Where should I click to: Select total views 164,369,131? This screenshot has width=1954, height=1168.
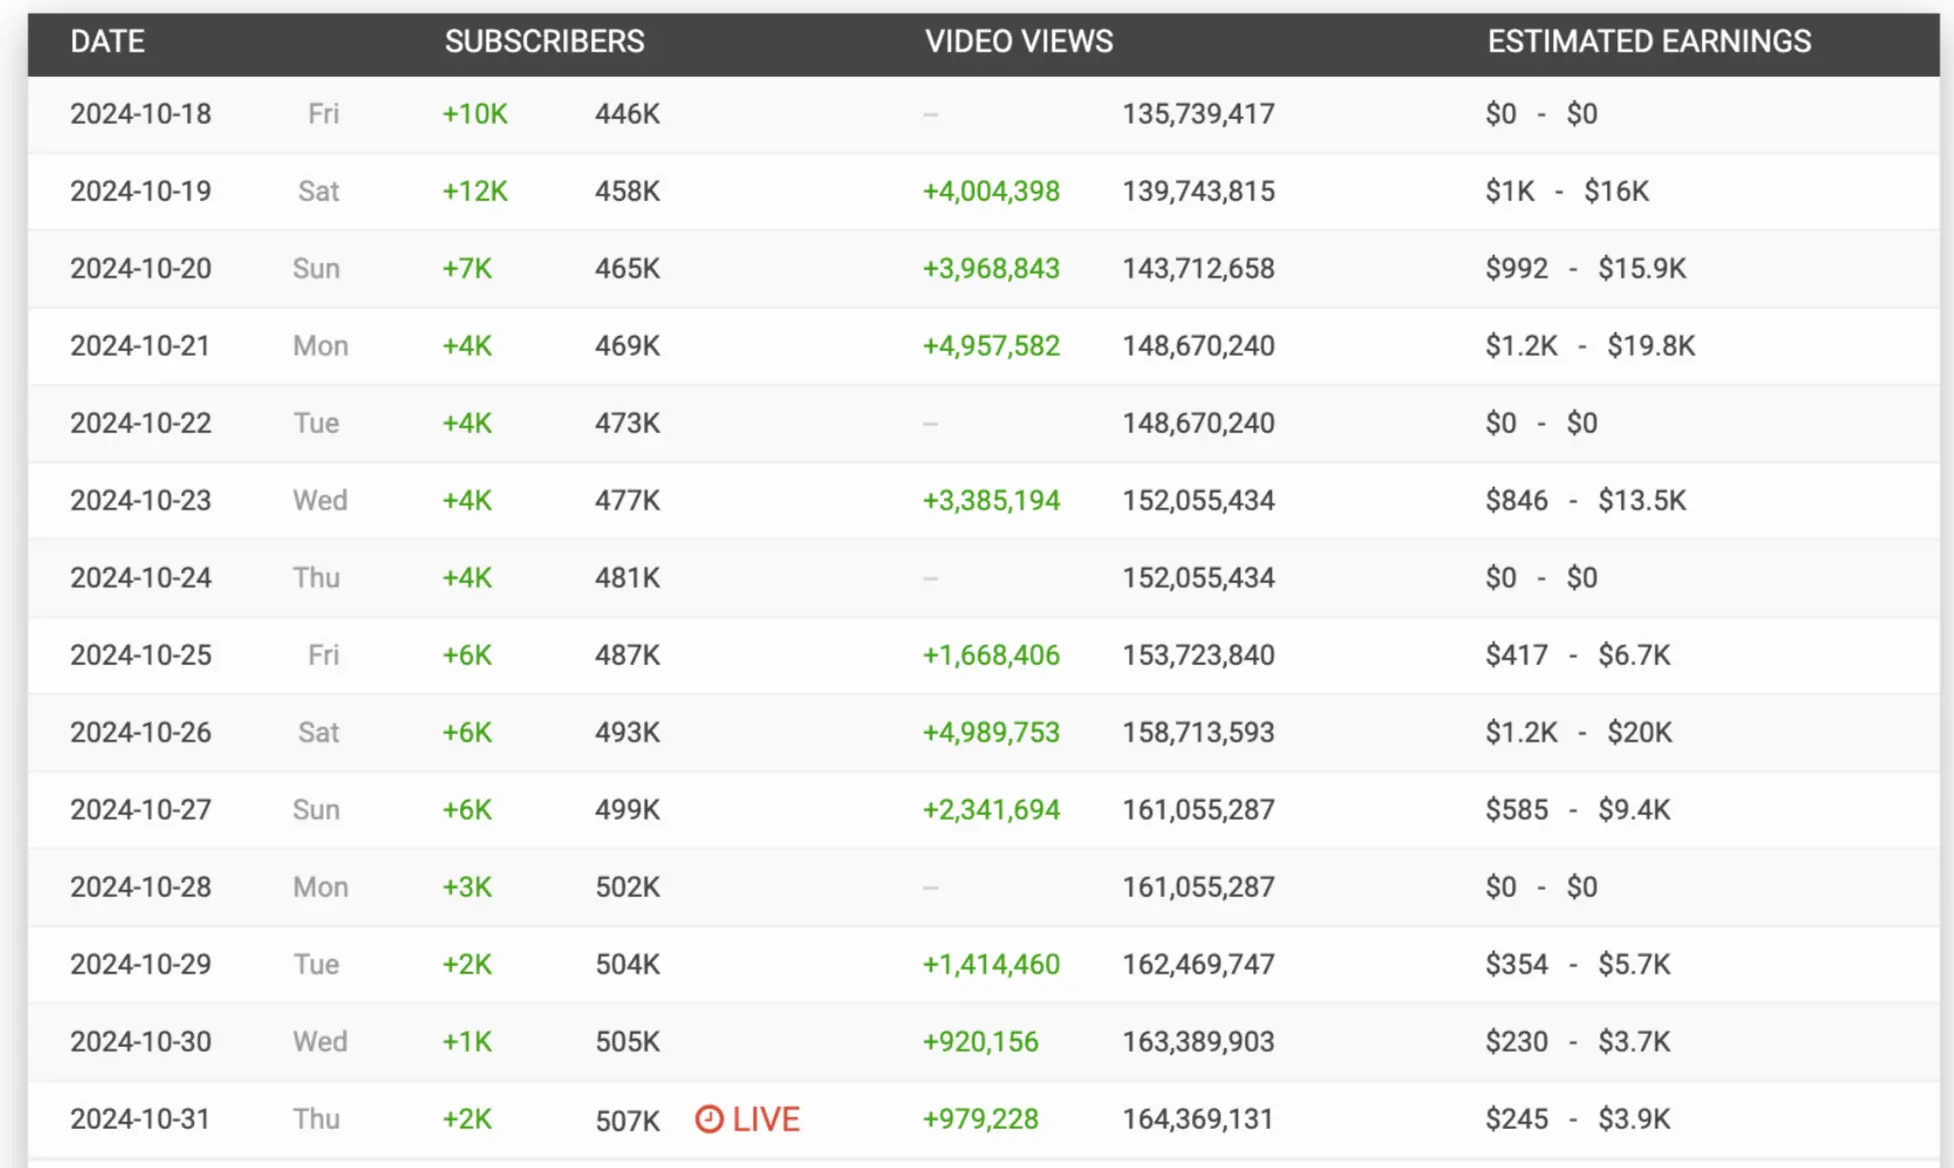coord(1198,1119)
